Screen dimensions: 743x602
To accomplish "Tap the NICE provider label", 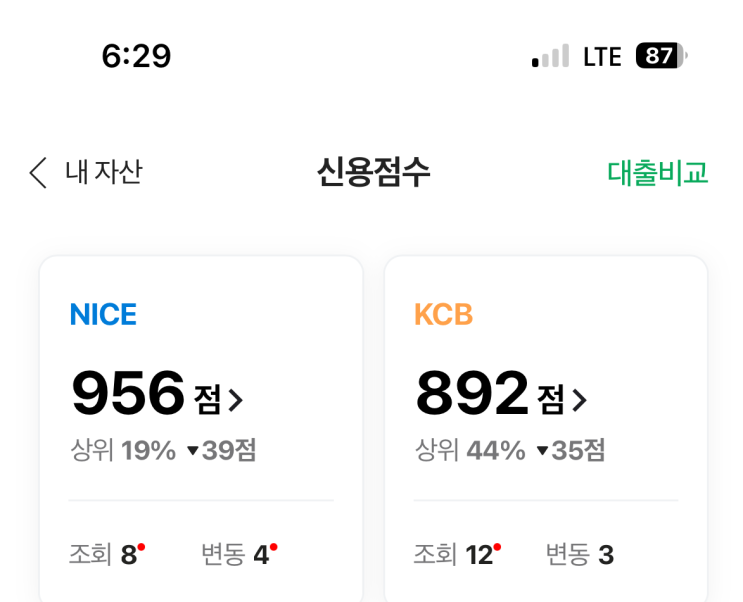I will 103,315.
